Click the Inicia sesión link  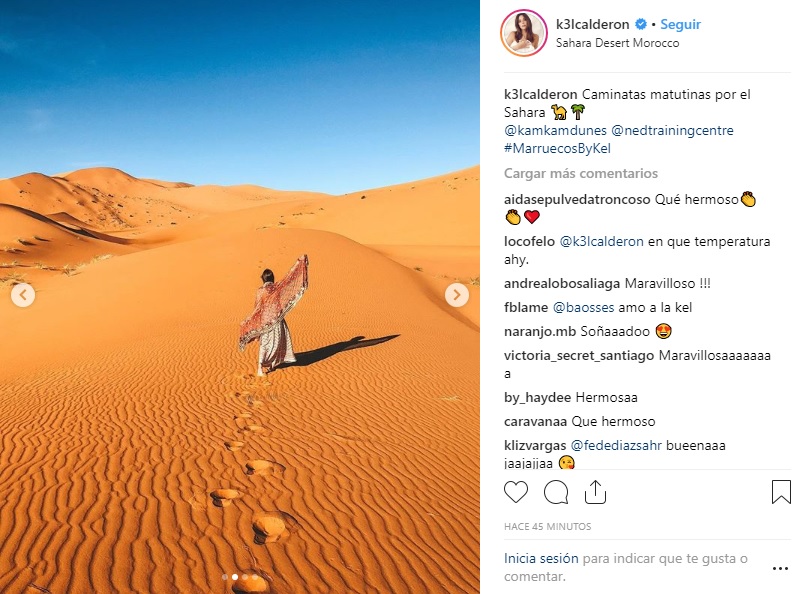541,558
